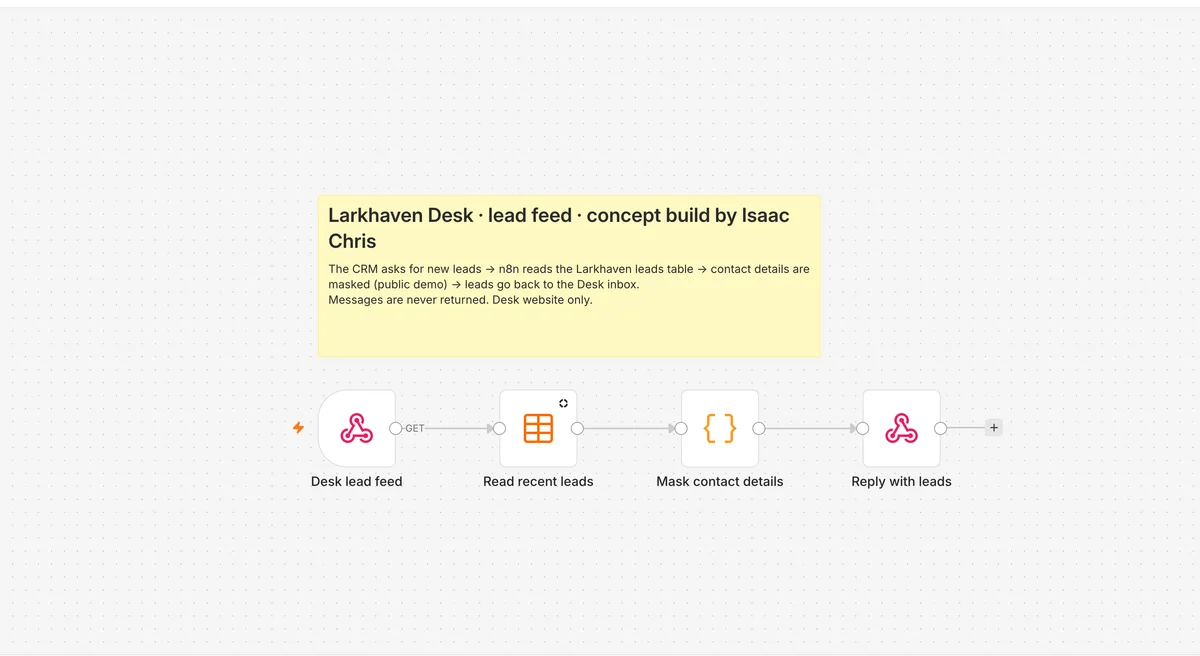The width and height of the screenshot is (1200, 656).
Task: Select the curly braces Mask contact details node
Action: 720,428
